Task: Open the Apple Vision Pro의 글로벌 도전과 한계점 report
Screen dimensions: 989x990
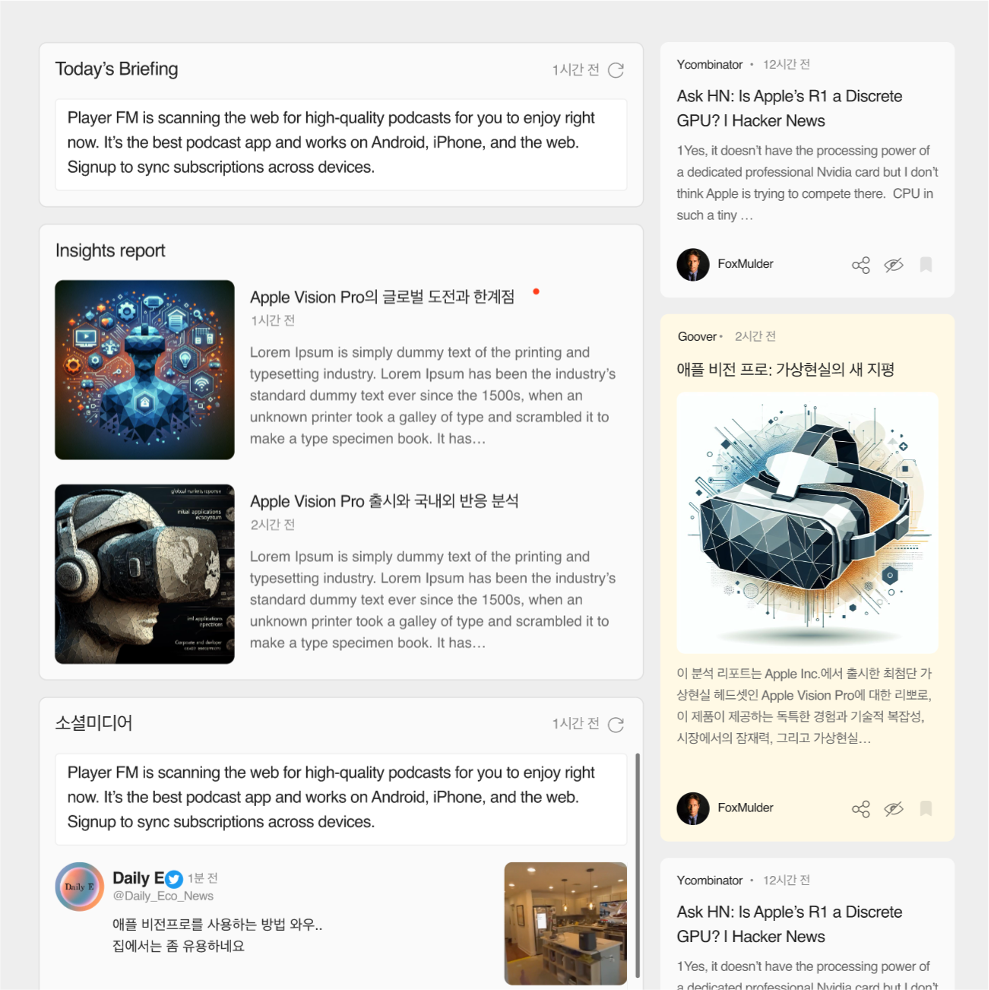Action: tap(382, 297)
